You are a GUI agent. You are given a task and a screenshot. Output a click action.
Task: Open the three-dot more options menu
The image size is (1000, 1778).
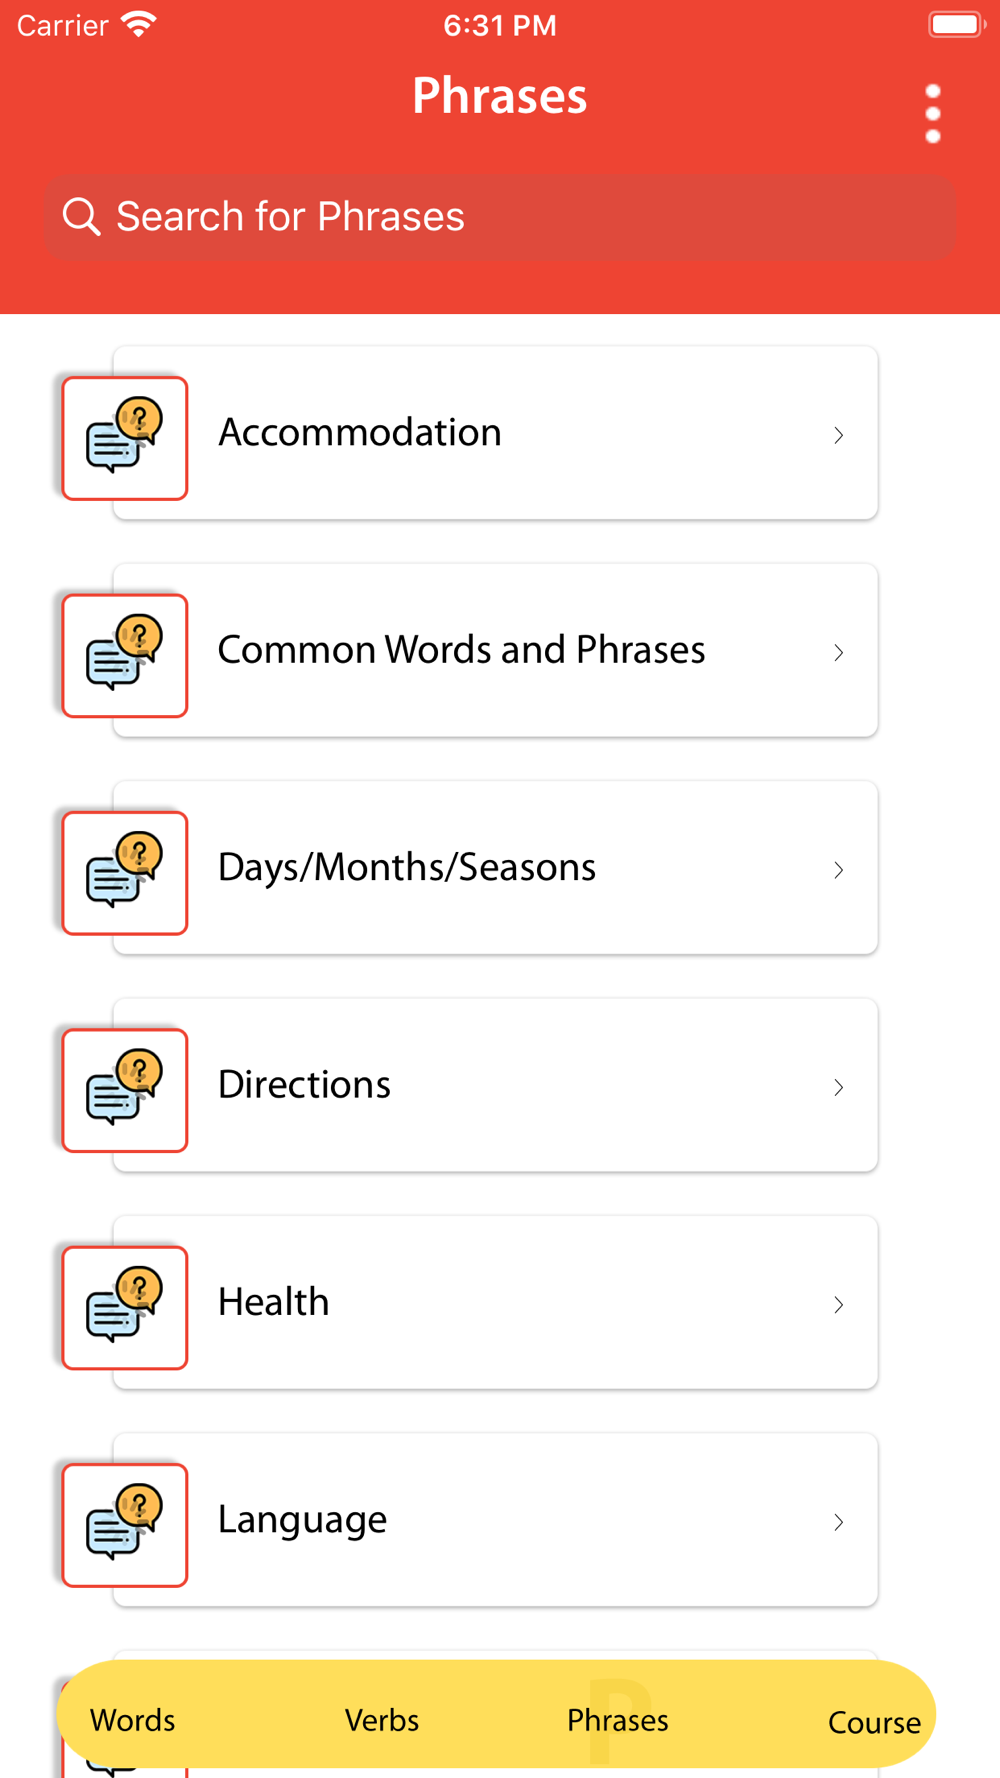[933, 114]
